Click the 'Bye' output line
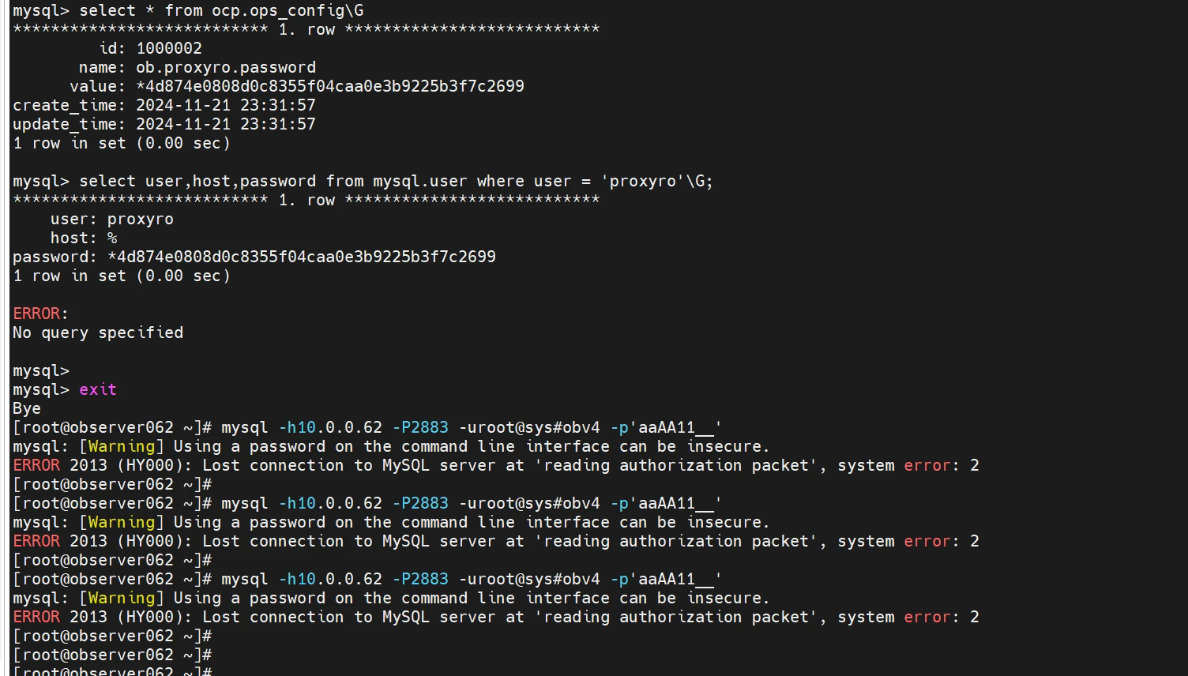The width and height of the screenshot is (1188, 676). 27,408
